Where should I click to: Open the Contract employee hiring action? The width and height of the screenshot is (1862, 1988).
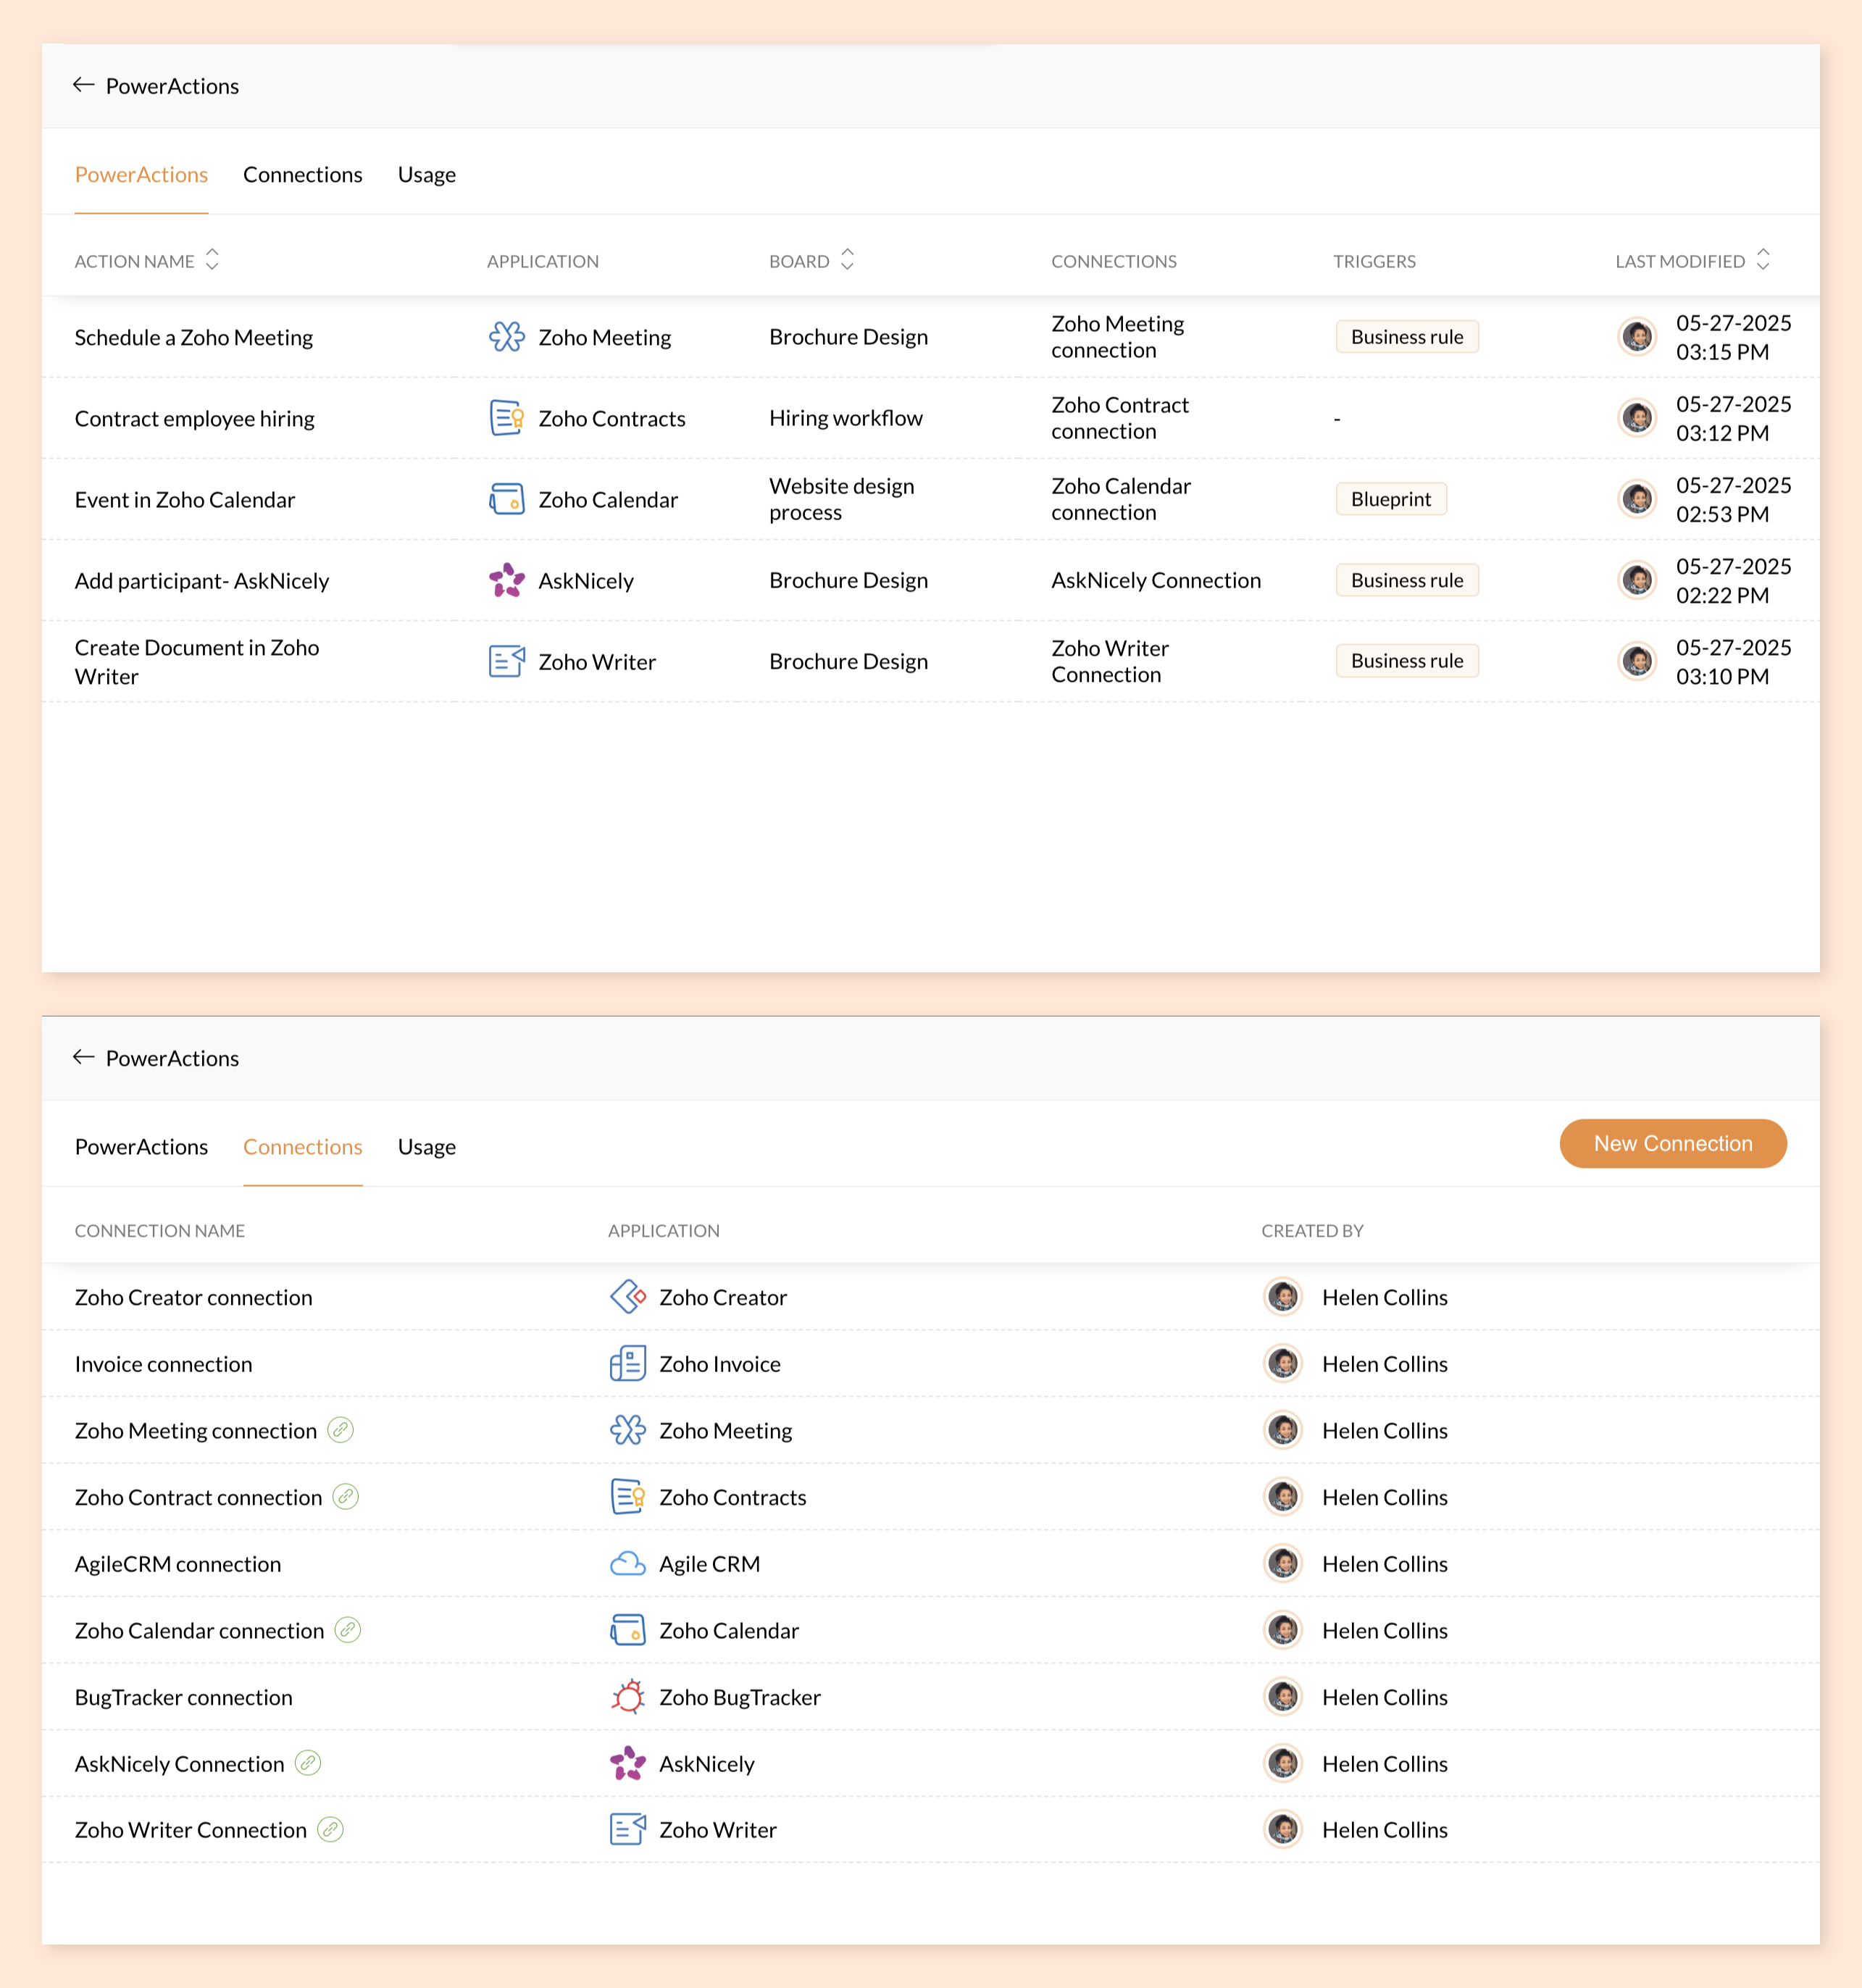pyautogui.click(x=194, y=419)
